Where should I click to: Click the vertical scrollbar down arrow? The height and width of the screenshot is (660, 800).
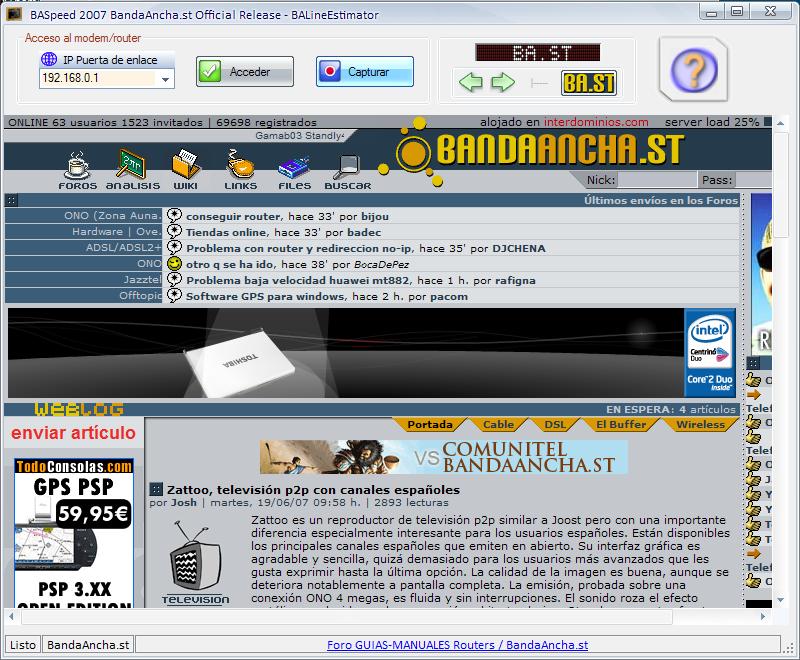pyautogui.click(x=781, y=600)
